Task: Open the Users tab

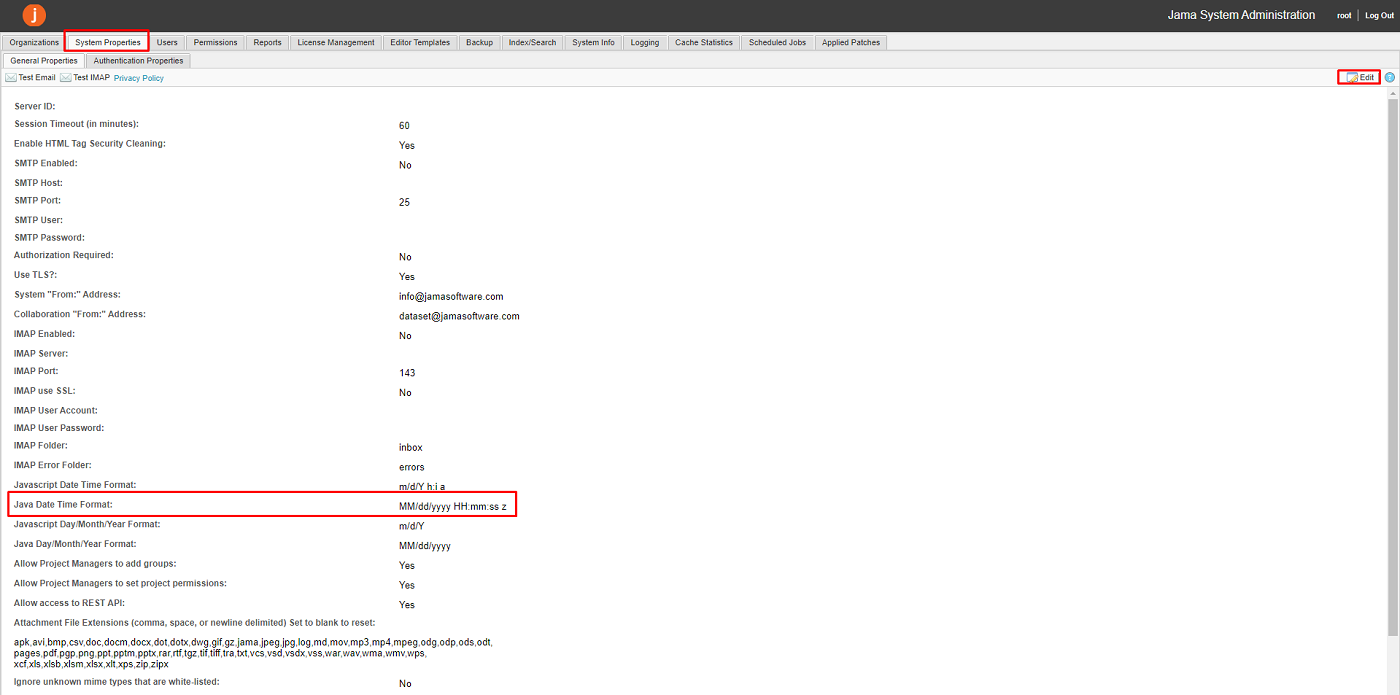Action: tap(167, 42)
